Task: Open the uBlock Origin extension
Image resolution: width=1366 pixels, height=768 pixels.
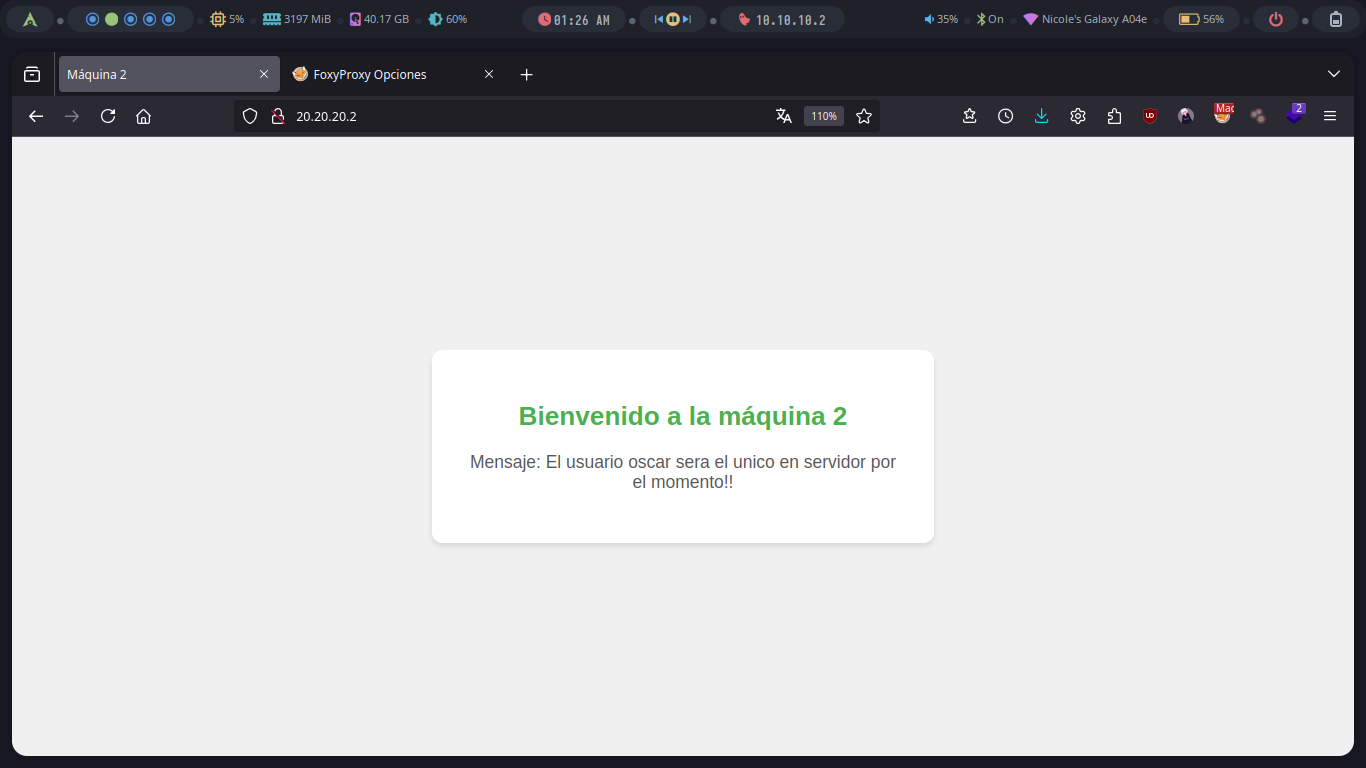Action: pyautogui.click(x=1150, y=116)
